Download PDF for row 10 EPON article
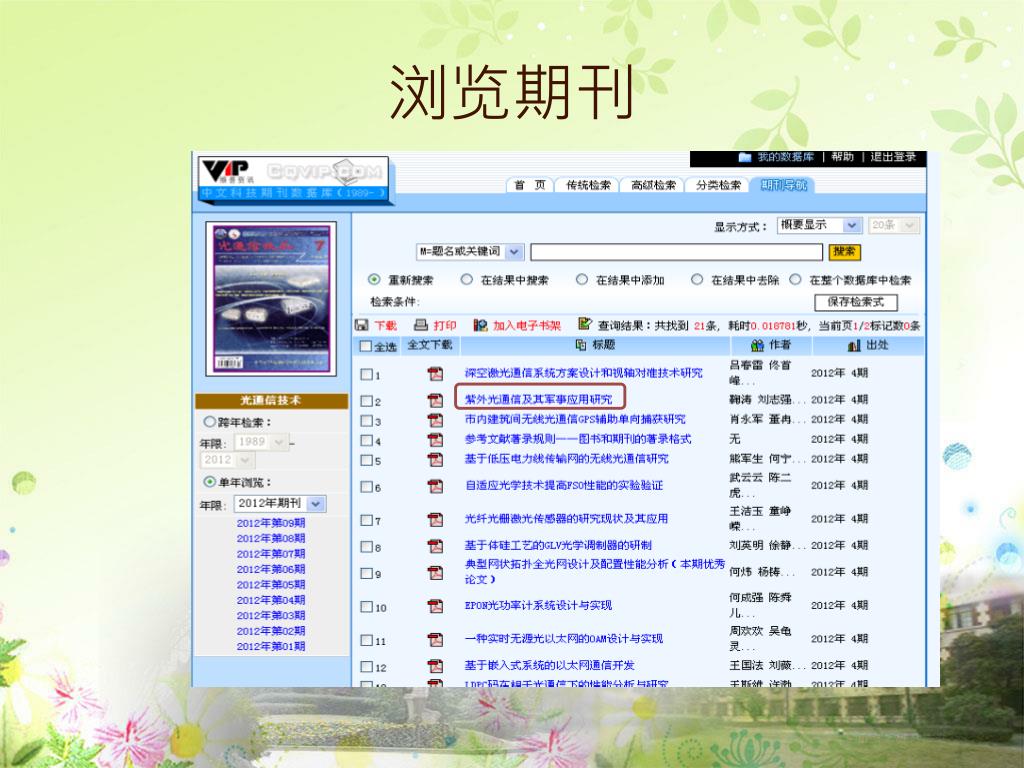 coord(435,606)
